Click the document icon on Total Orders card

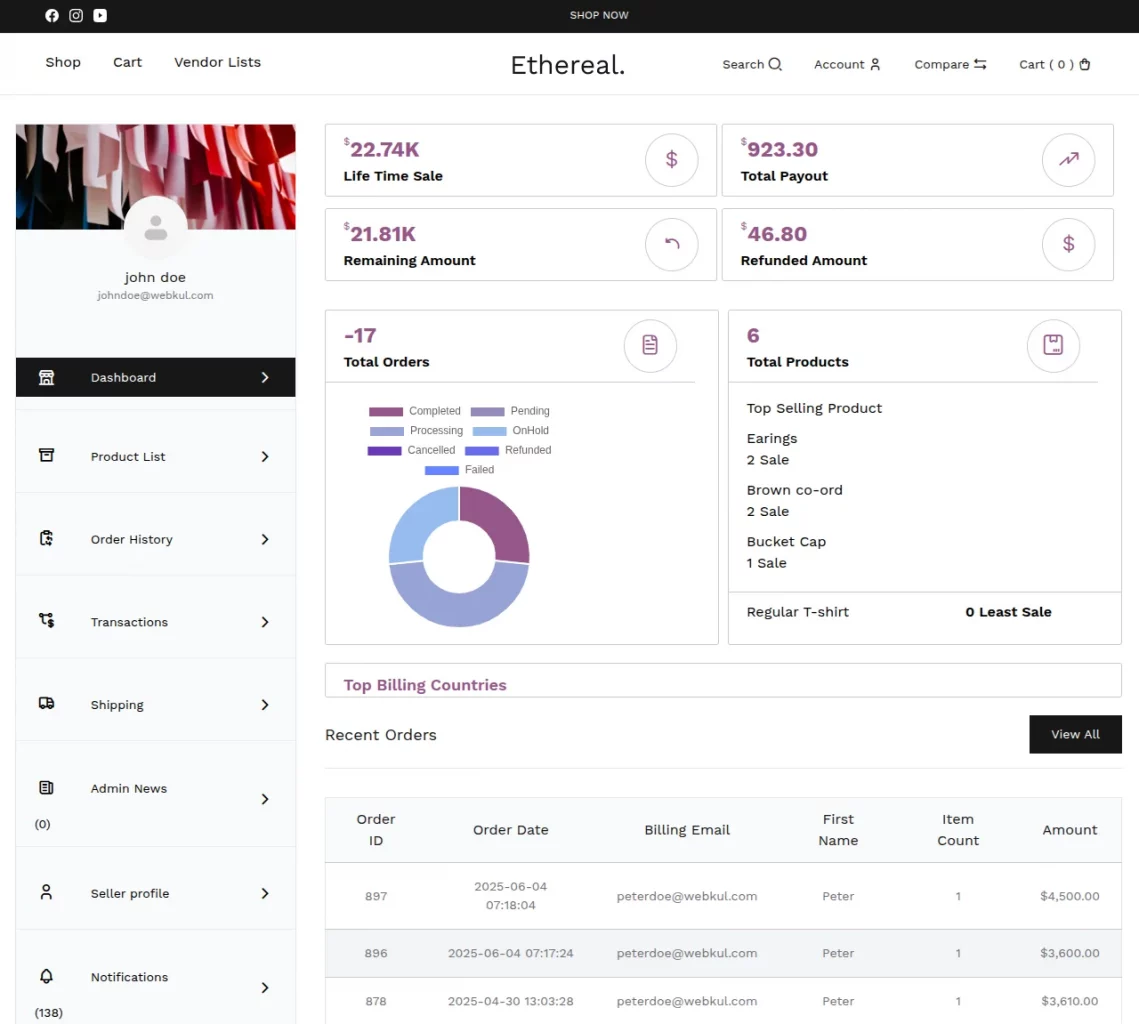click(650, 346)
